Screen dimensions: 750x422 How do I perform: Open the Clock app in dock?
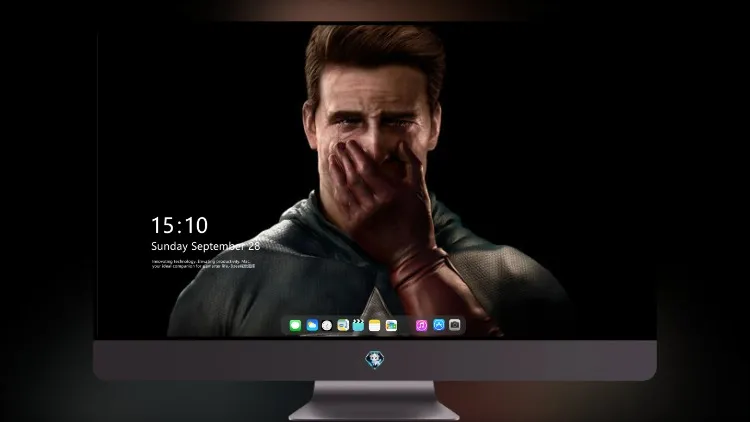327,325
